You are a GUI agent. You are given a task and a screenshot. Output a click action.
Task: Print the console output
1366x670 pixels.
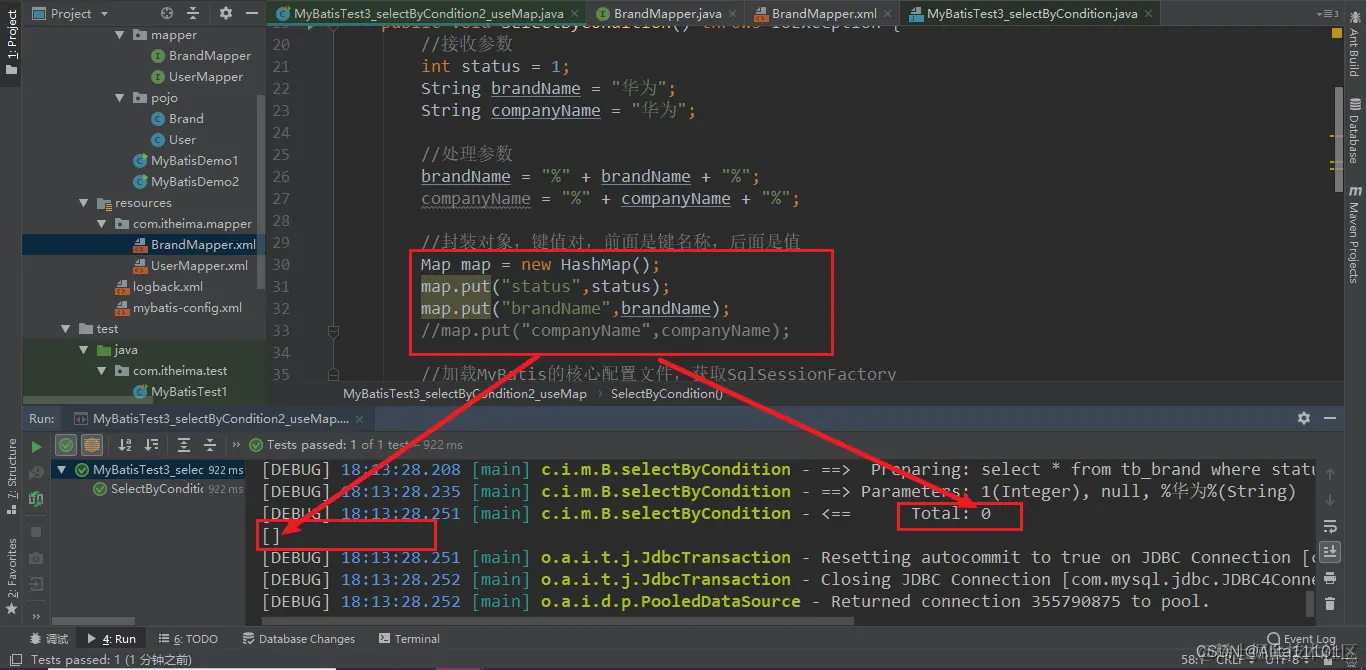(1330, 577)
